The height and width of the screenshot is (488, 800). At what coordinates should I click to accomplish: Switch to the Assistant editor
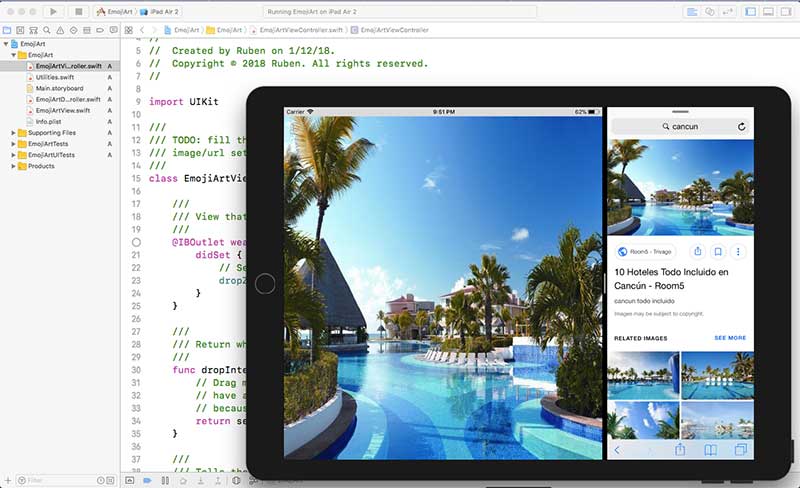point(710,11)
